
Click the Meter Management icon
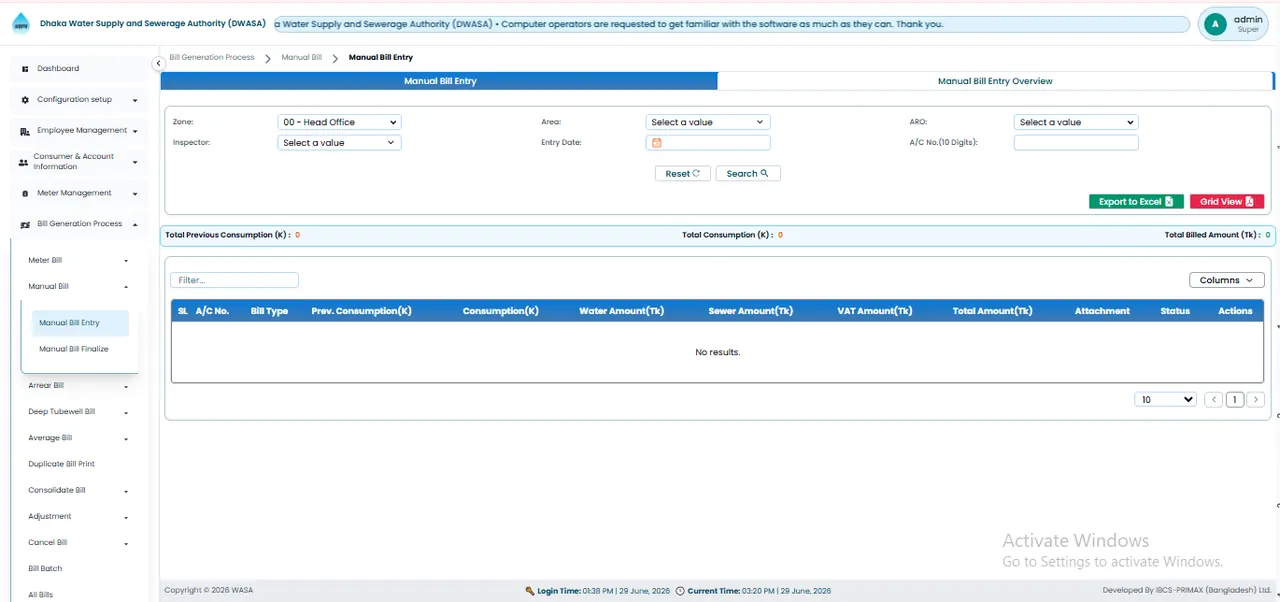(x=25, y=193)
